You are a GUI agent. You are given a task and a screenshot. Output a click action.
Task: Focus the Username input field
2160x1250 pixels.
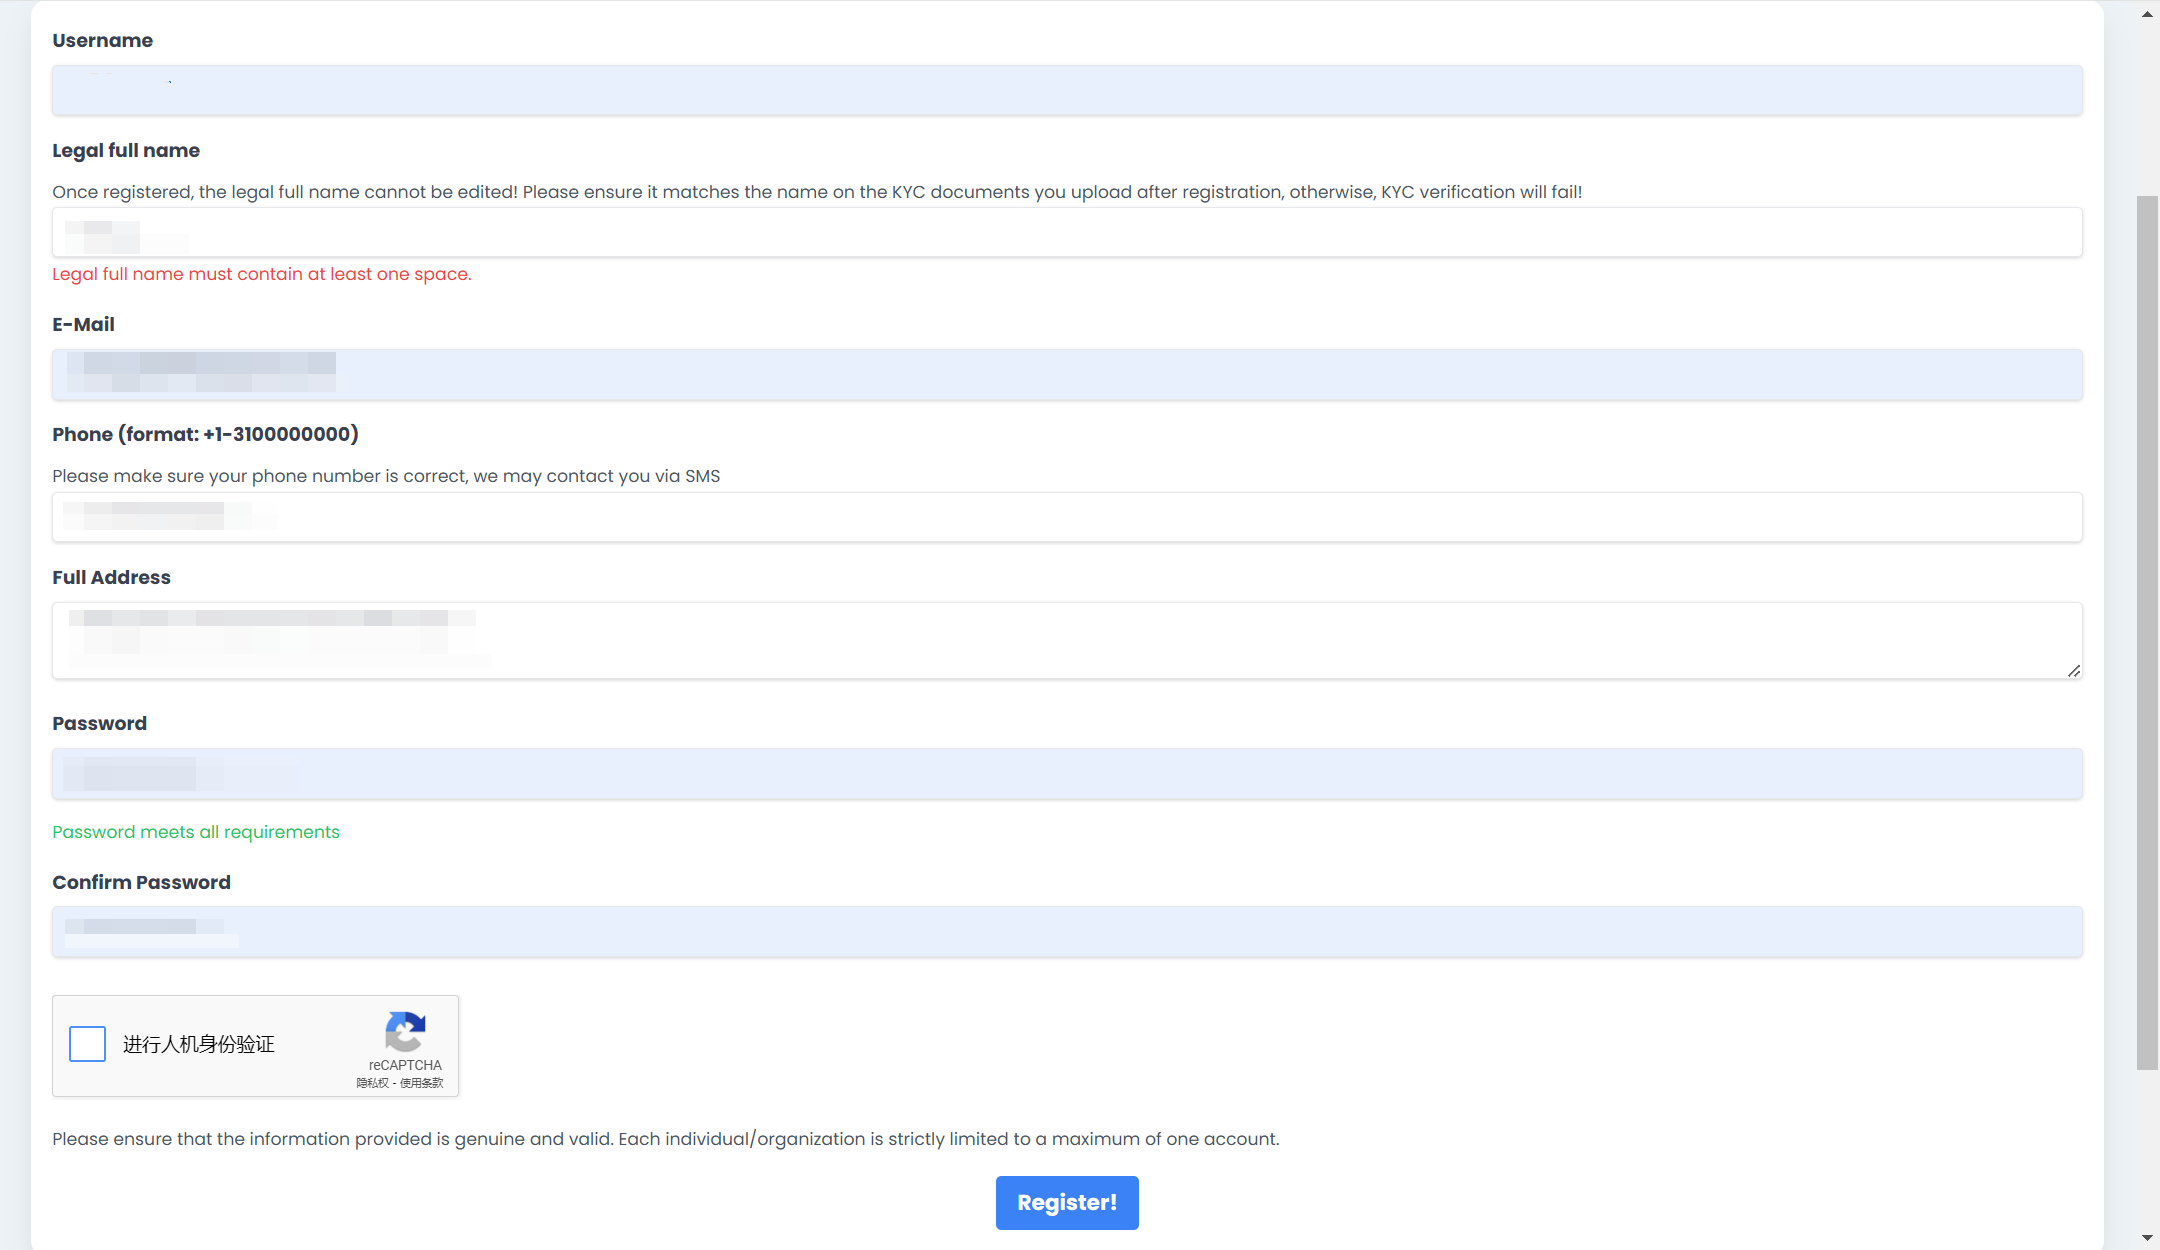(1067, 90)
